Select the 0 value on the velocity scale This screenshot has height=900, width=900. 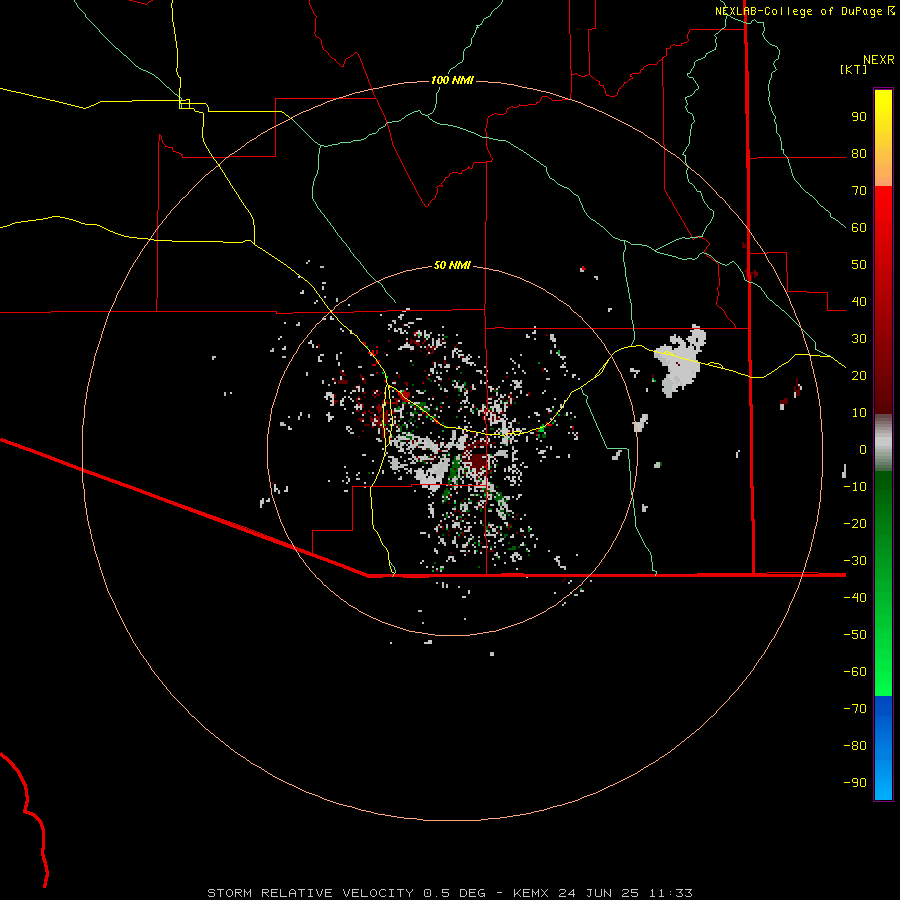pyautogui.click(x=863, y=449)
